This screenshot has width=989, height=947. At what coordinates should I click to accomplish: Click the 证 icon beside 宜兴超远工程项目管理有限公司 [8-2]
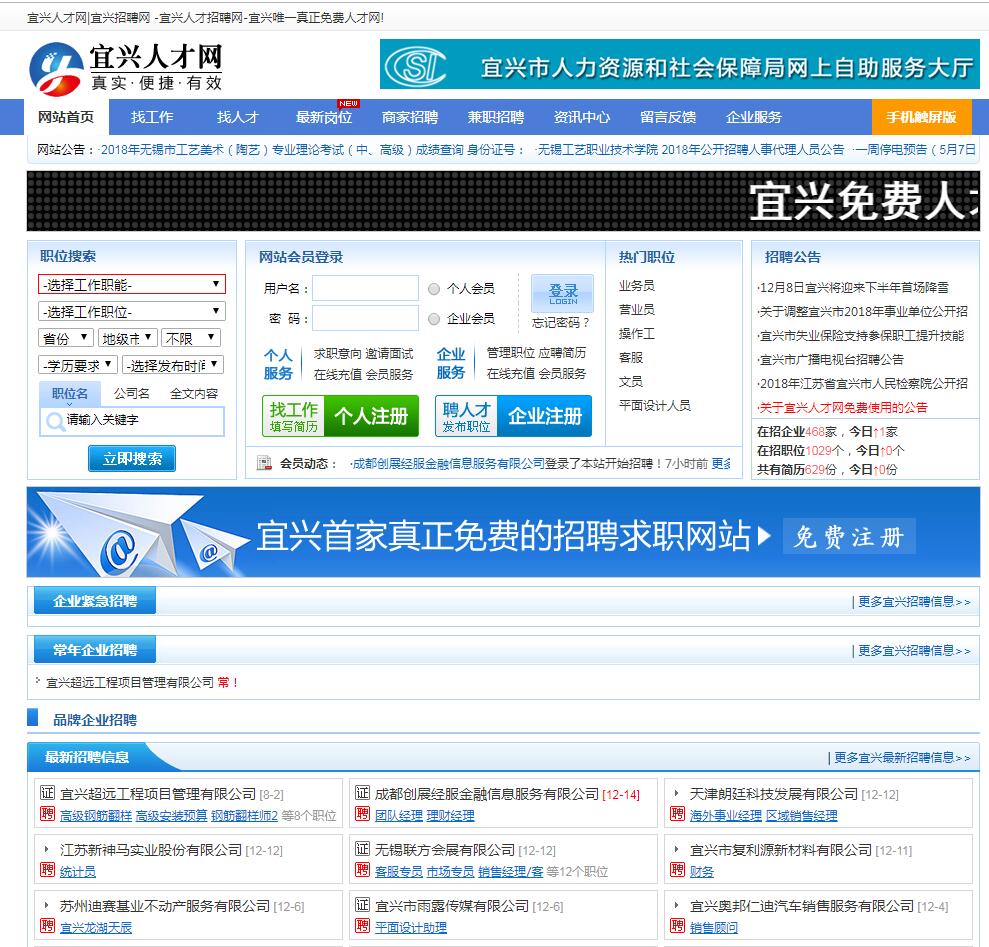pyautogui.click(x=47, y=792)
